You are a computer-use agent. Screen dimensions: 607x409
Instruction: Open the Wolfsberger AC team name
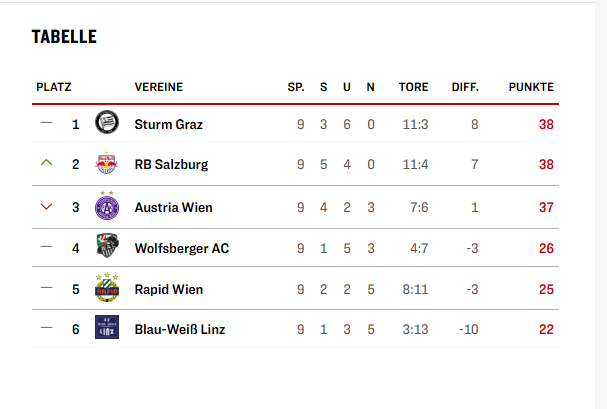182,248
